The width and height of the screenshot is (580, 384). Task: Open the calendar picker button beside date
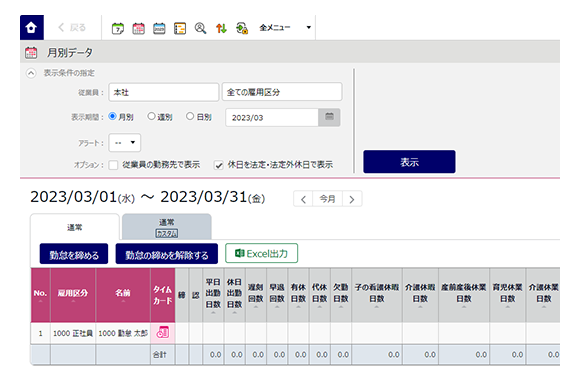pyautogui.click(x=329, y=118)
